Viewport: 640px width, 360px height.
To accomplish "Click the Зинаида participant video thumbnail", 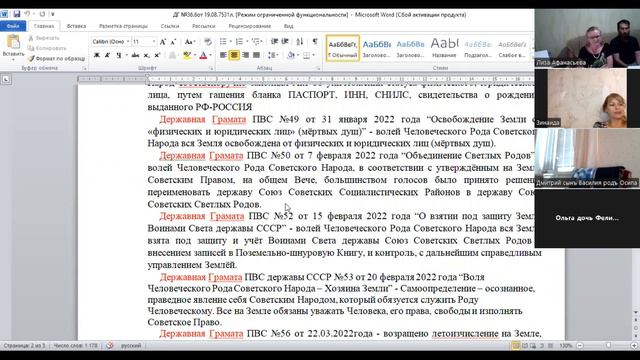I will pyautogui.click(x=587, y=98).
